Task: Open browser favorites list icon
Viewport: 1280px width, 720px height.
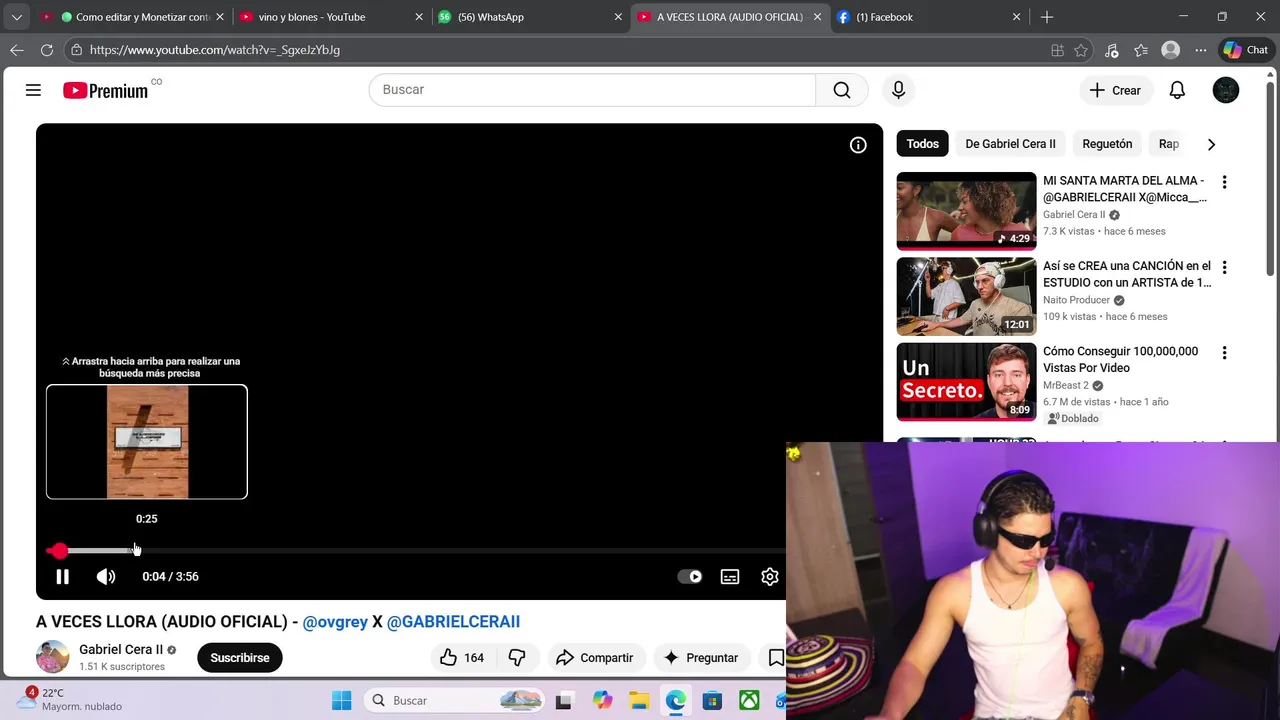Action: (x=1141, y=50)
